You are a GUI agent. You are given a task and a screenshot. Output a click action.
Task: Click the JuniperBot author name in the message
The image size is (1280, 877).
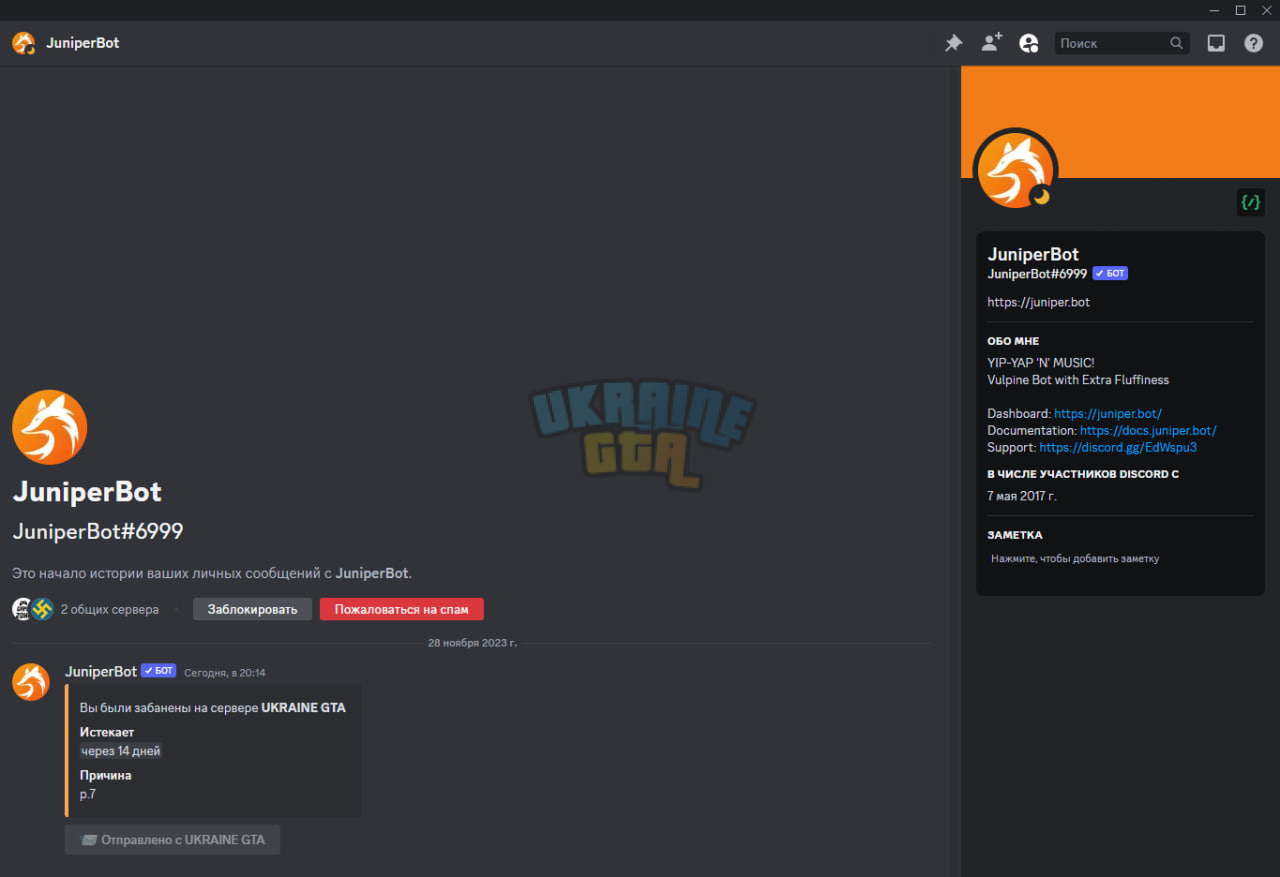(x=101, y=672)
